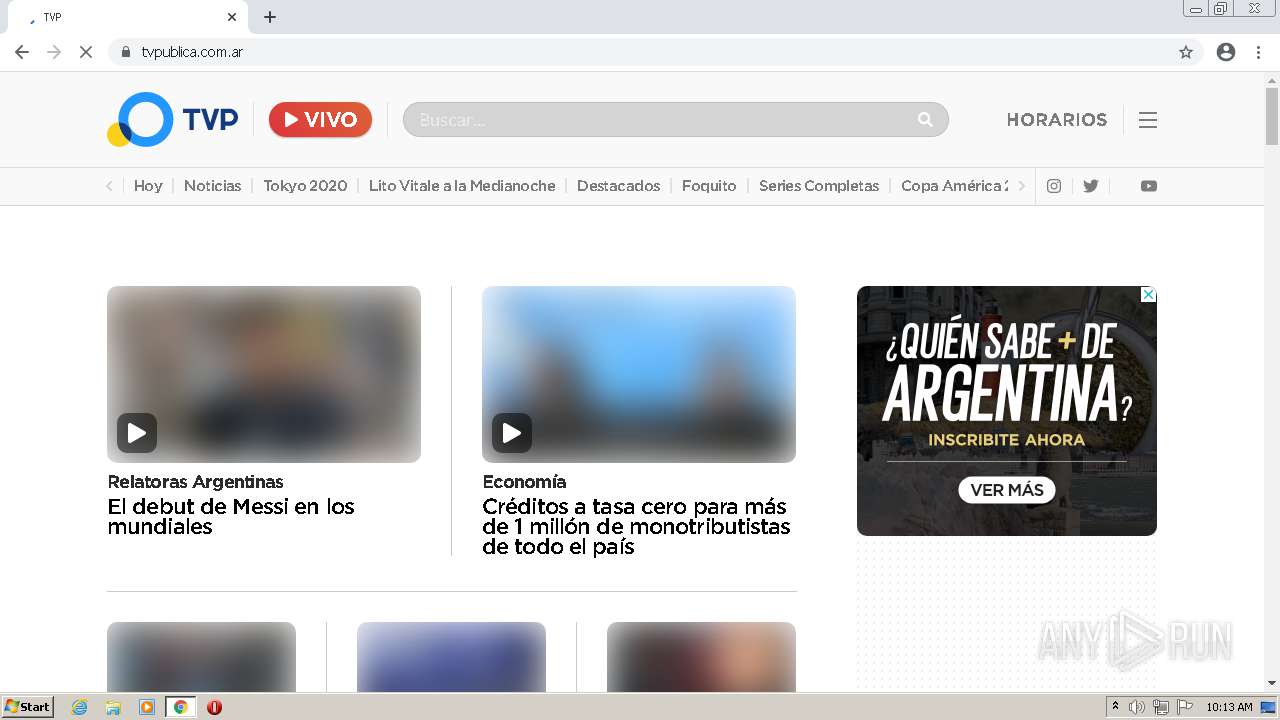
Task: Select Noticias in the navigation bar
Action: coord(213,186)
